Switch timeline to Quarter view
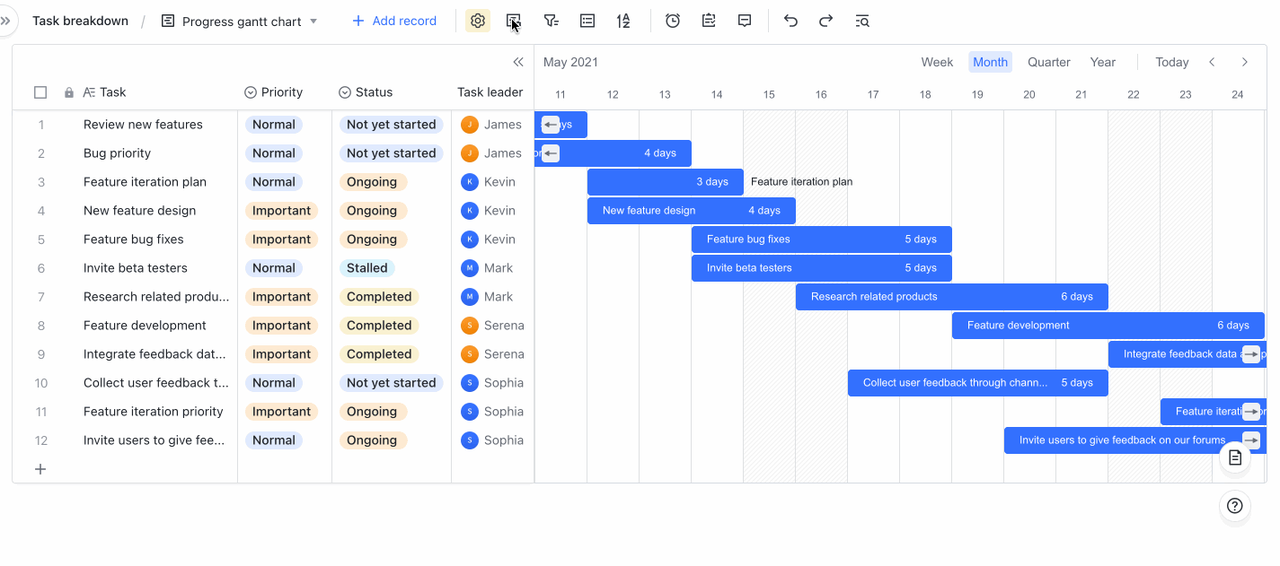Viewport: 1280px width, 566px height. [1049, 62]
